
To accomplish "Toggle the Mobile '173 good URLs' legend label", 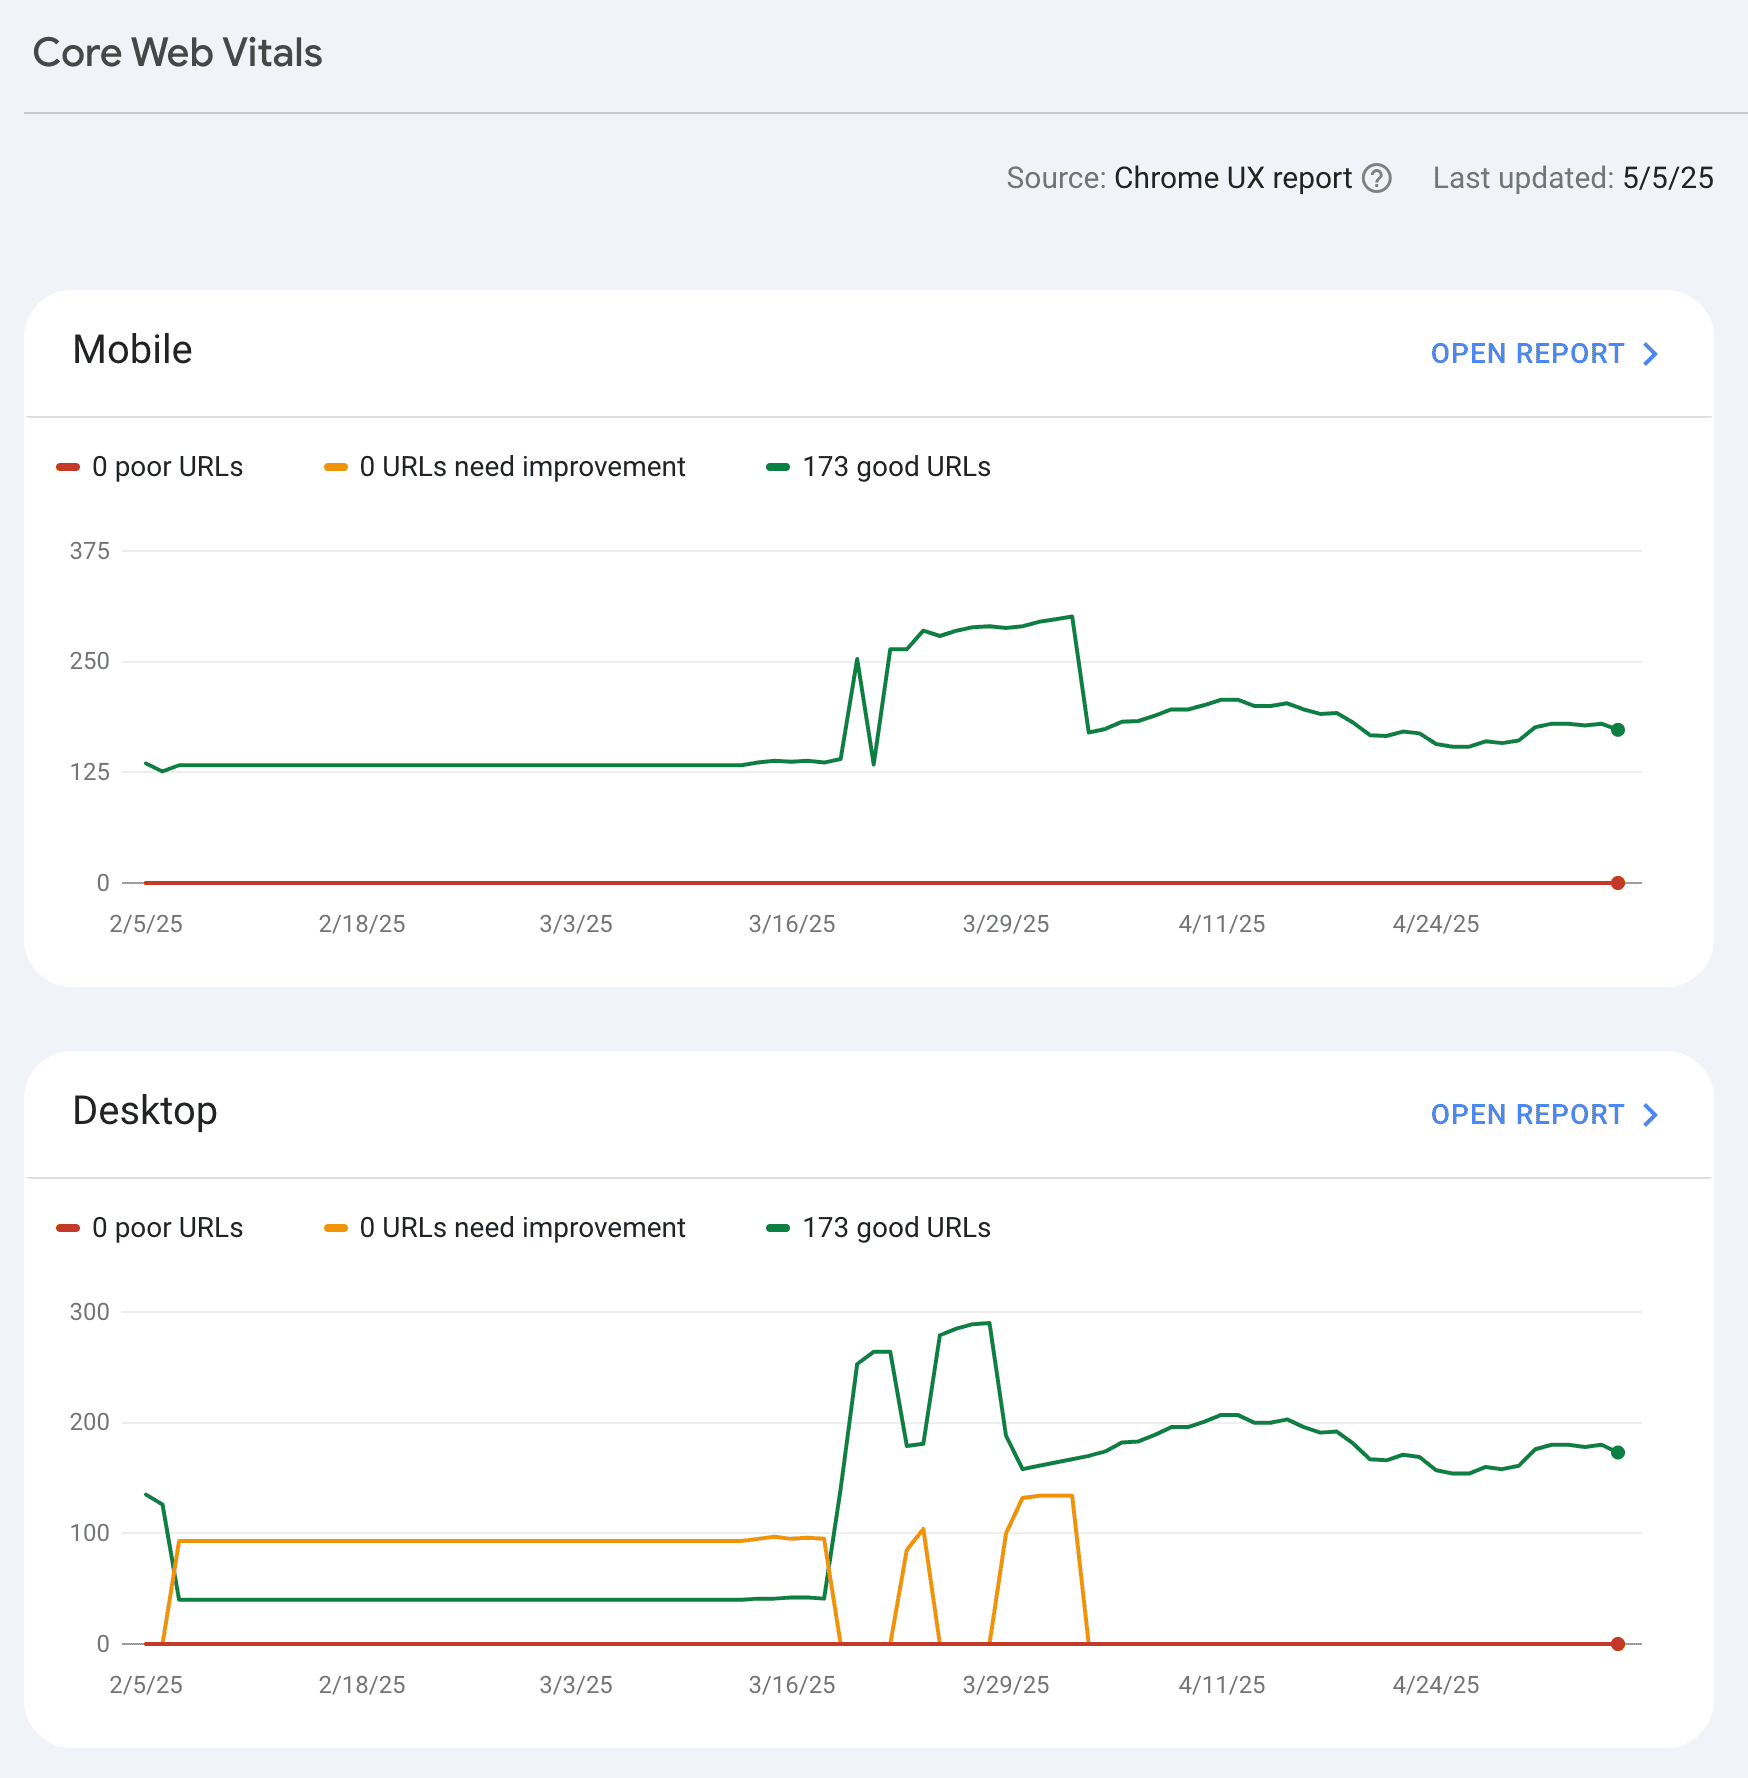I will 896,467.
